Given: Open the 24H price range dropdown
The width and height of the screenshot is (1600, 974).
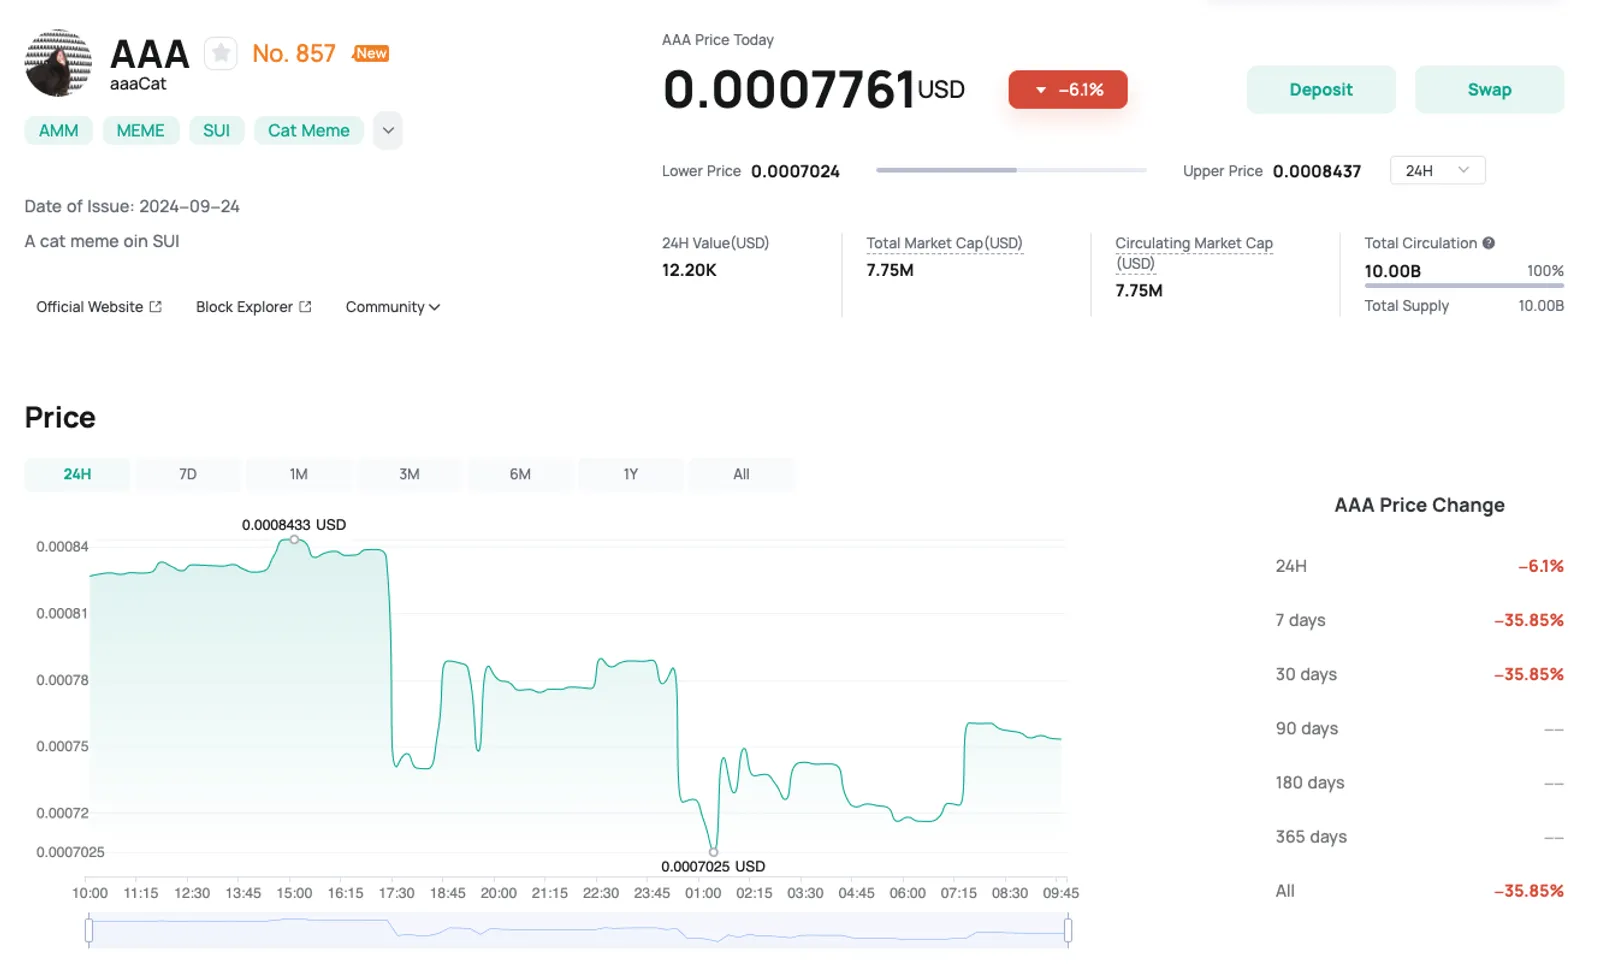Looking at the screenshot, I should 1437,171.
